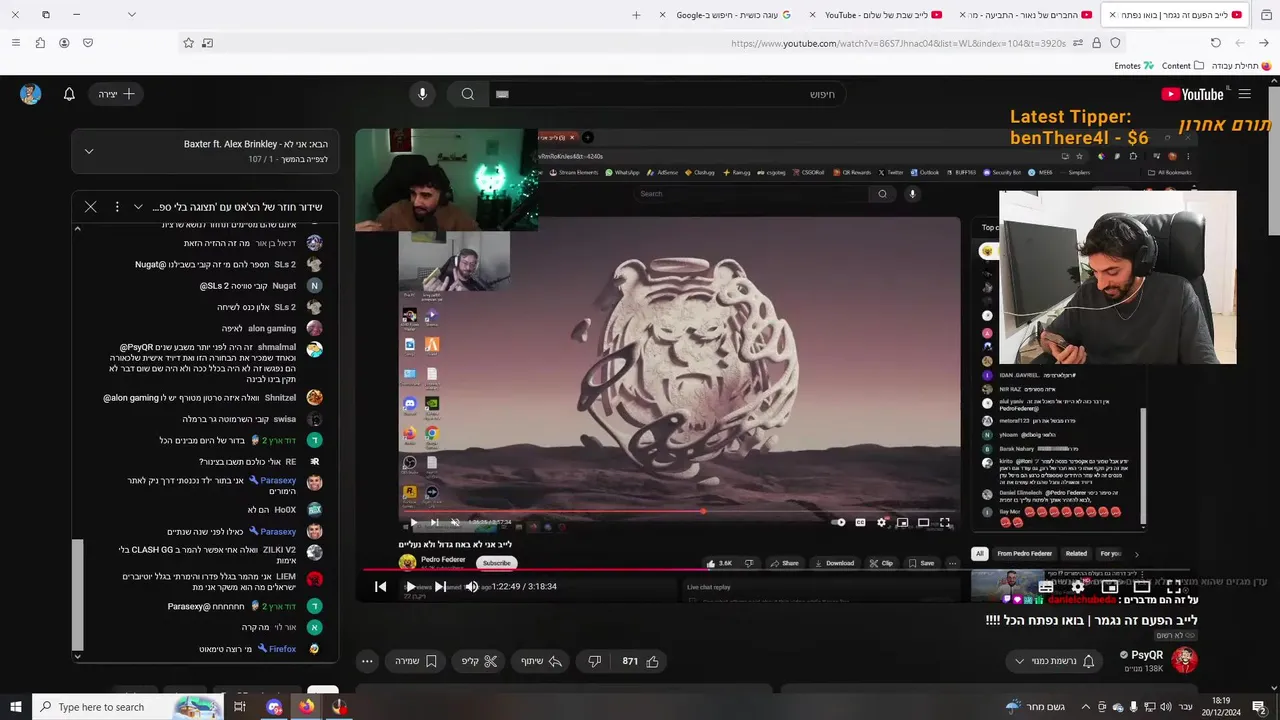Image resolution: width=1280 pixels, height=720 pixels.
Task: Open a new browser tab
Action: 636,15
